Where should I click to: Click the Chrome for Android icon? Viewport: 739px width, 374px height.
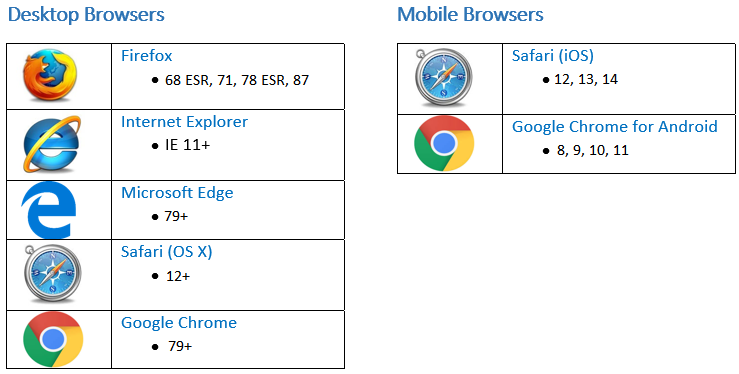pyautogui.click(x=444, y=143)
